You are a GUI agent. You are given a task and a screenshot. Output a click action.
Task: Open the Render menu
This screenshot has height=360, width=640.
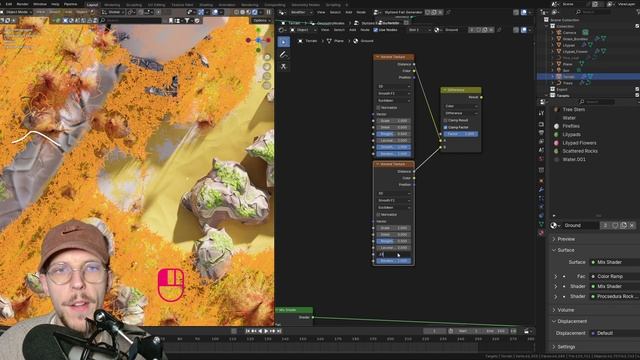pos(22,4)
